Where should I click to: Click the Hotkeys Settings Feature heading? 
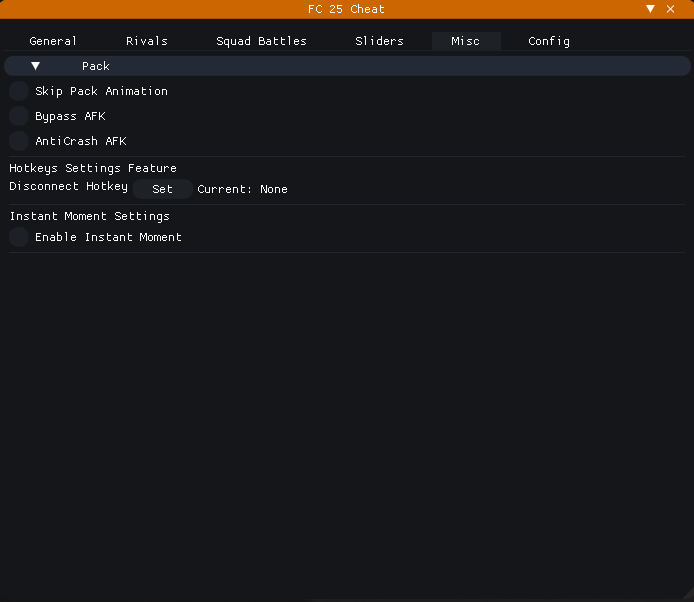pos(93,168)
